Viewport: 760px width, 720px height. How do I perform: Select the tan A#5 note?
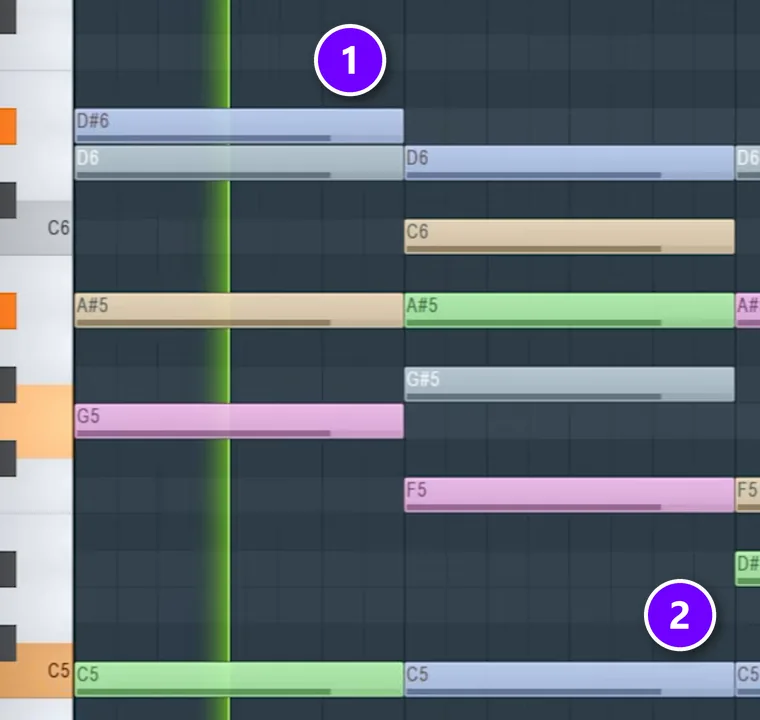click(x=238, y=310)
